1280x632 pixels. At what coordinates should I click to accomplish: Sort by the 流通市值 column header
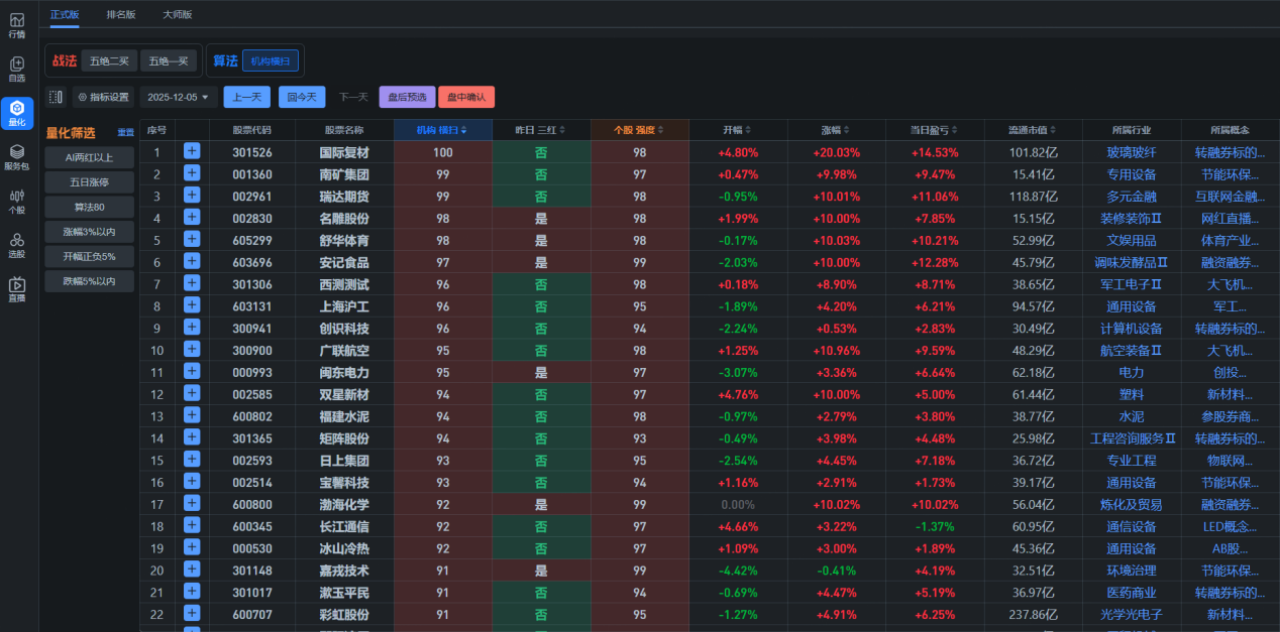tap(1033, 130)
